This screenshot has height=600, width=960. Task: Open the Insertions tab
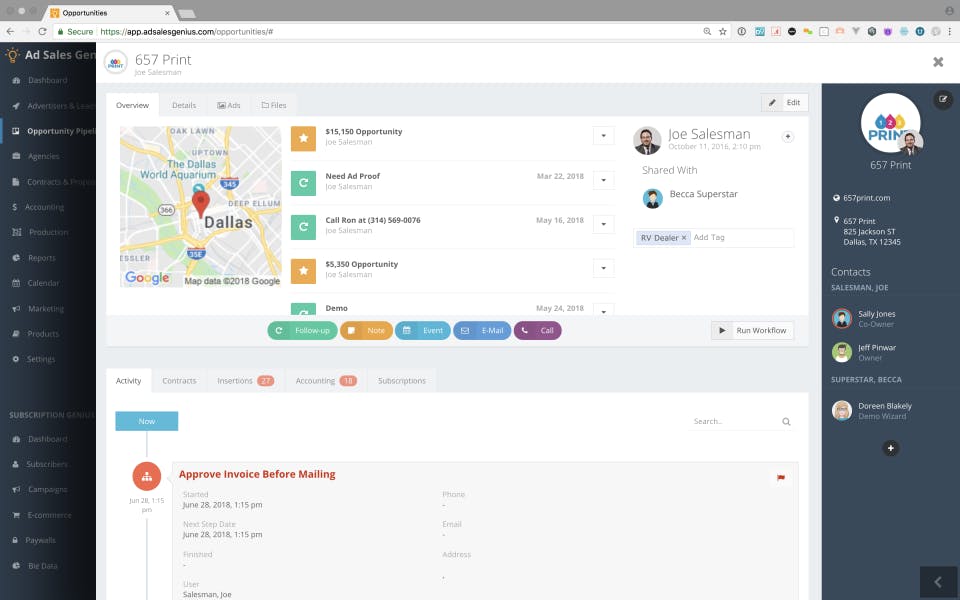point(246,381)
